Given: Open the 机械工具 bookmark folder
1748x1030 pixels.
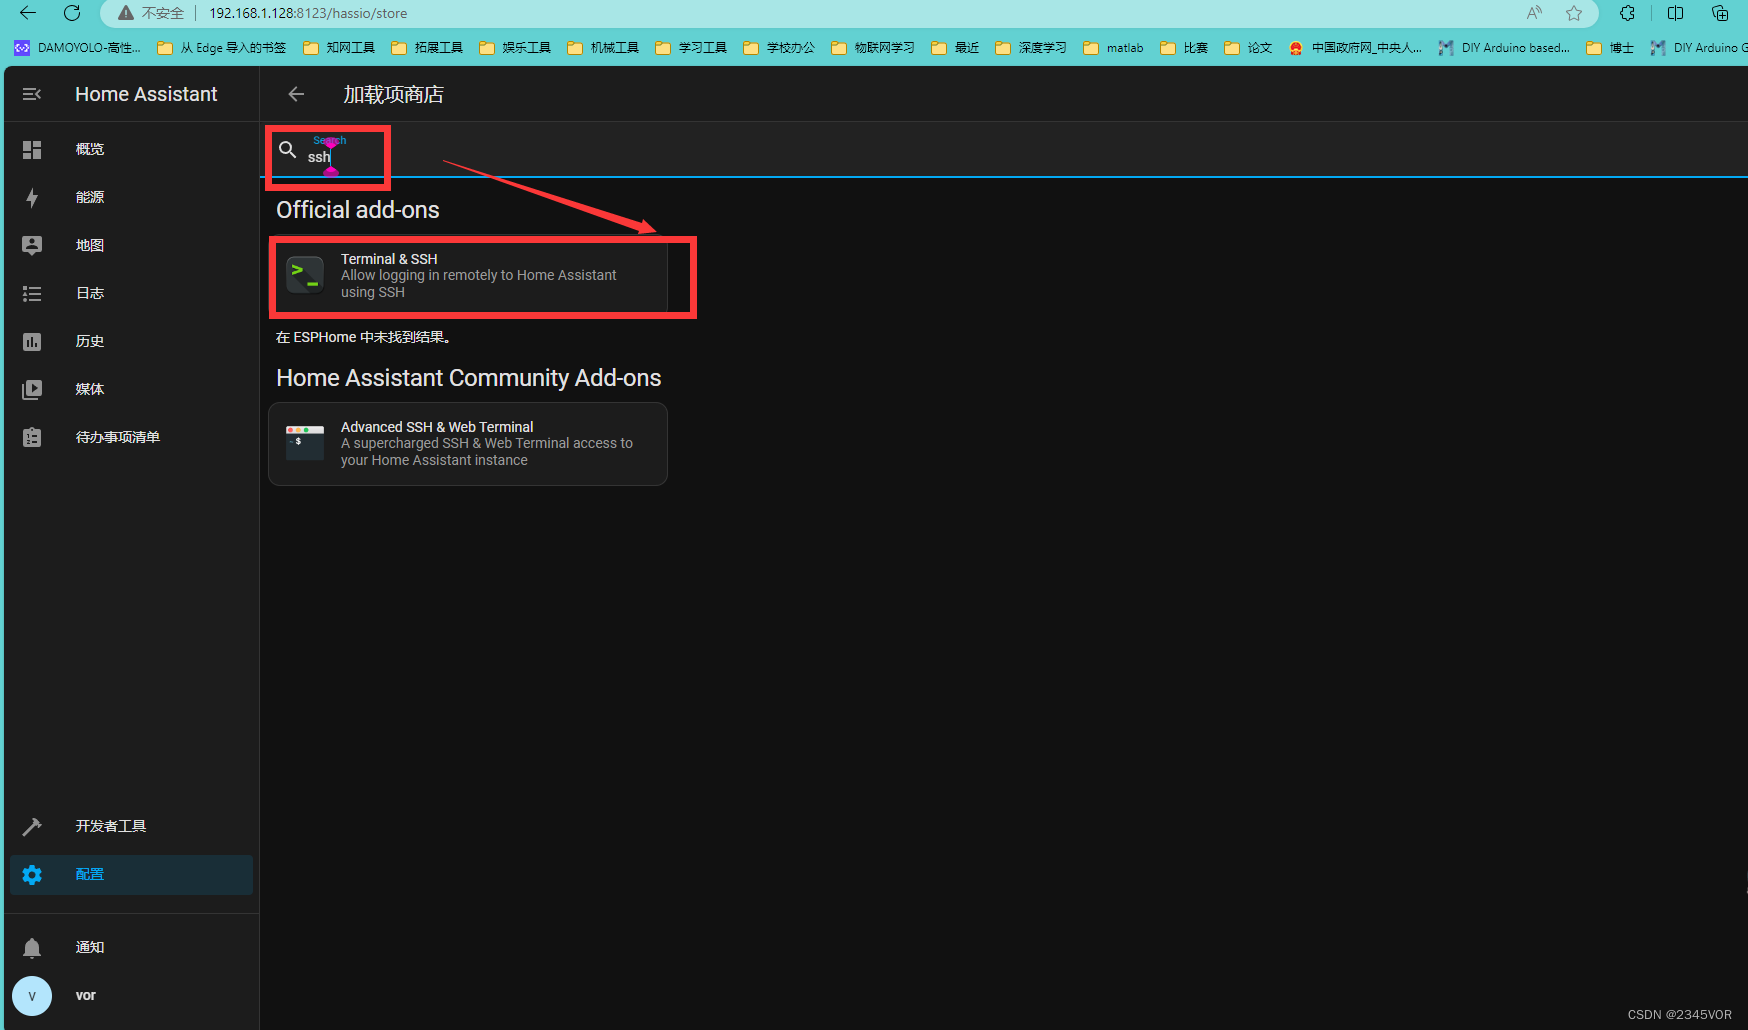Looking at the screenshot, I should click(603, 47).
